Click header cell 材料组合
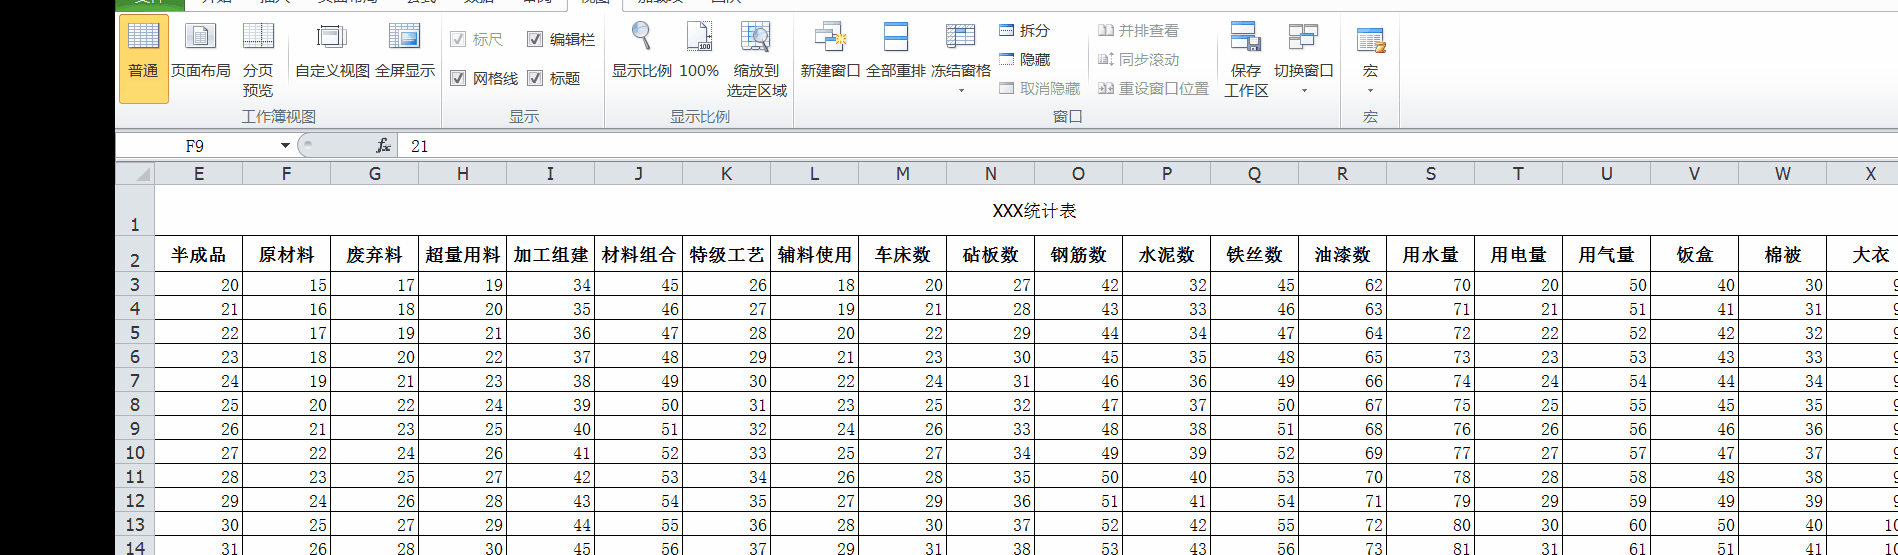Image resolution: width=1898 pixels, height=555 pixels. point(639,255)
